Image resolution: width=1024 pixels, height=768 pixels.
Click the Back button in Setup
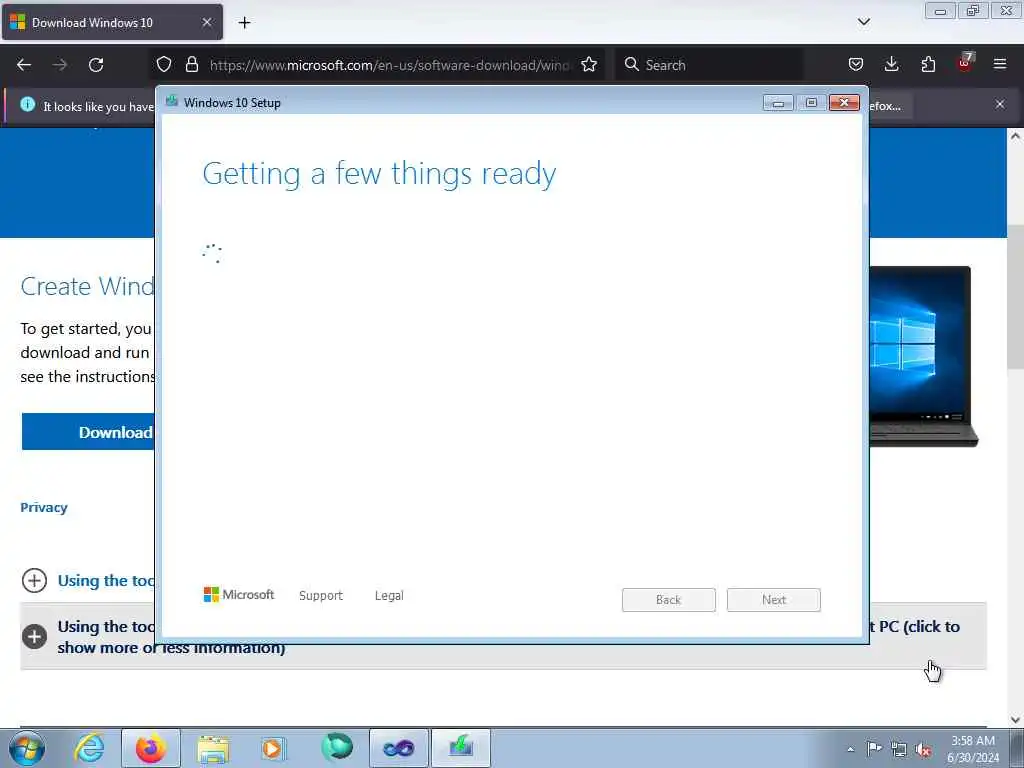pyautogui.click(x=669, y=600)
